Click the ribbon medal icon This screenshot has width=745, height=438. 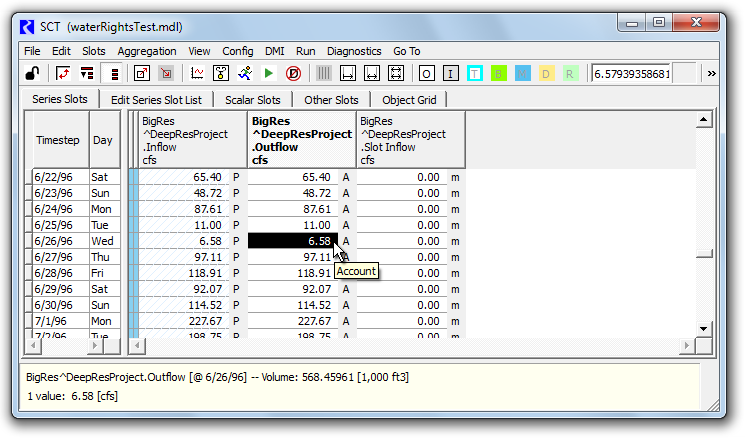coord(221,74)
